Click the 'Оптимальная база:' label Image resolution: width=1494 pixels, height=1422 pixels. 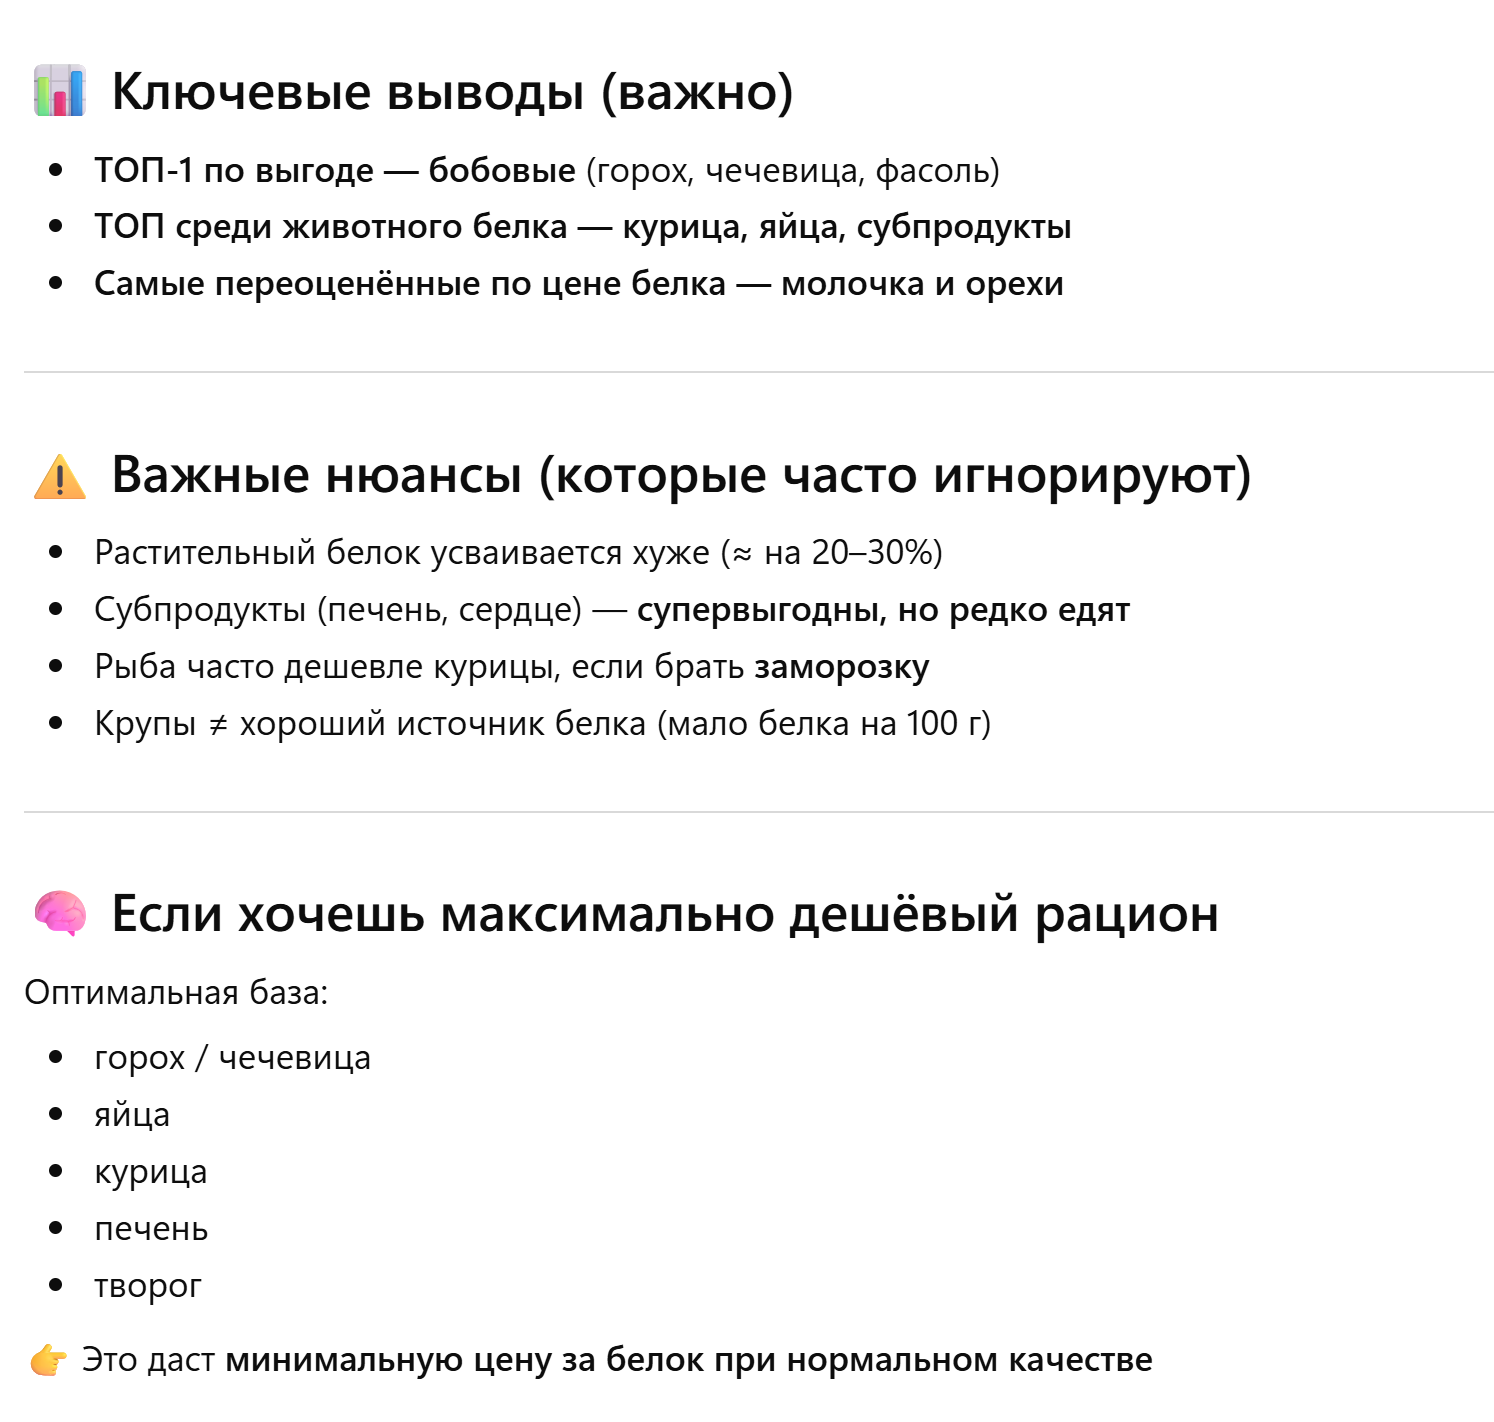click(x=176, y=993)
